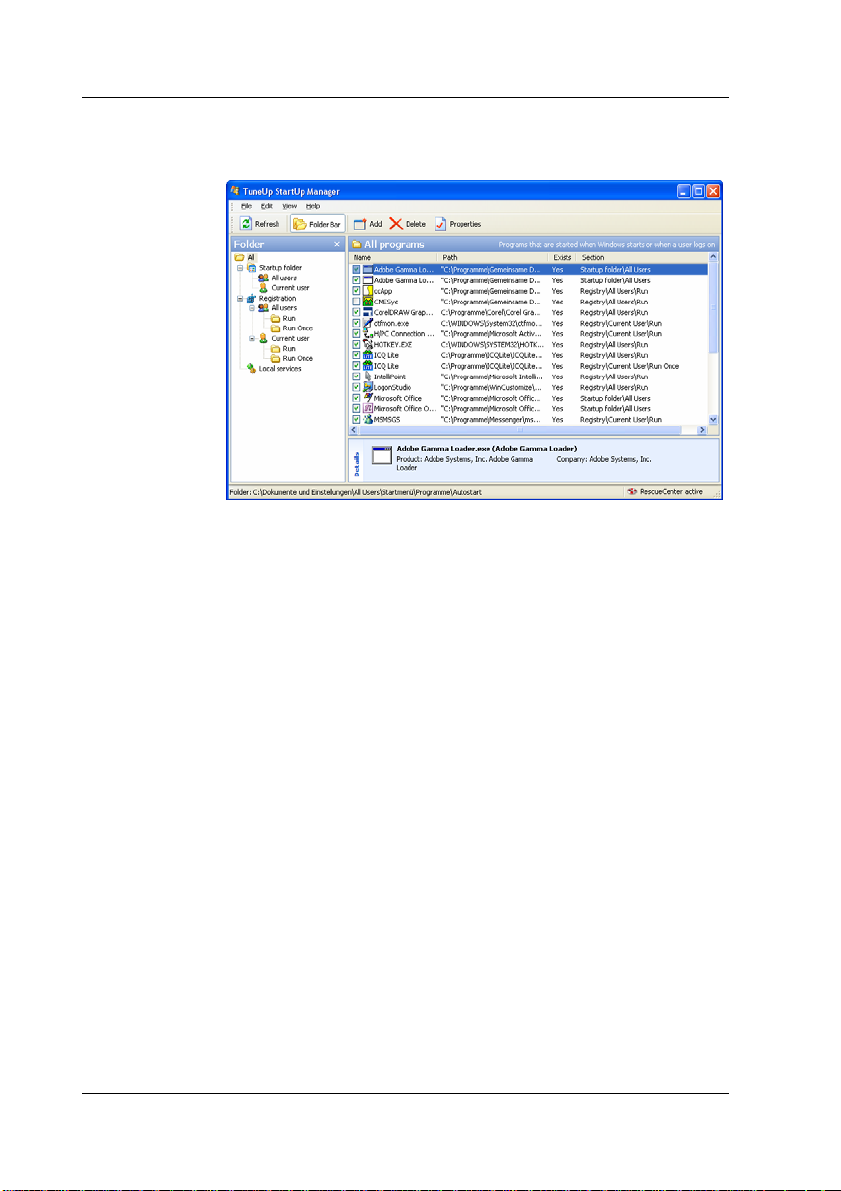The width and height of the screenshot is (841, 1191).
Task: Sort list by the Name column header
Action: [x=394, y=258]
